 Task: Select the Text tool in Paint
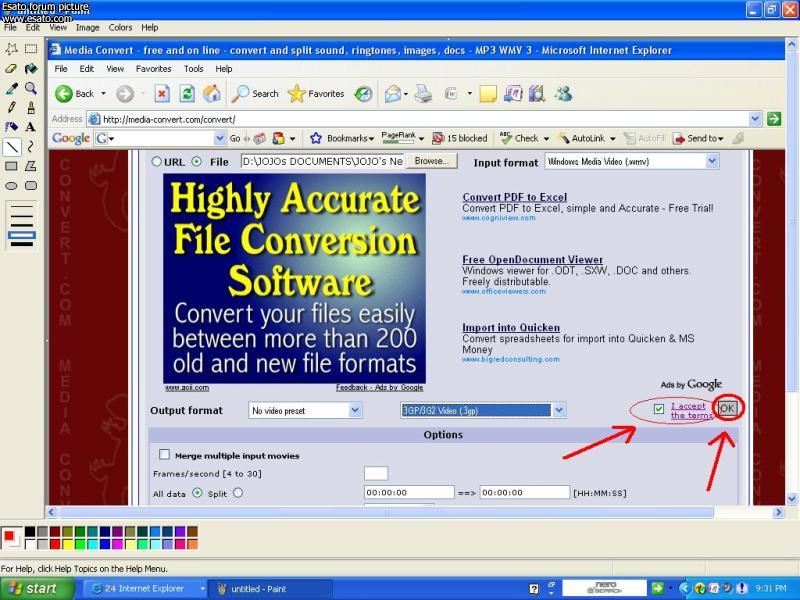coord(31,127)
